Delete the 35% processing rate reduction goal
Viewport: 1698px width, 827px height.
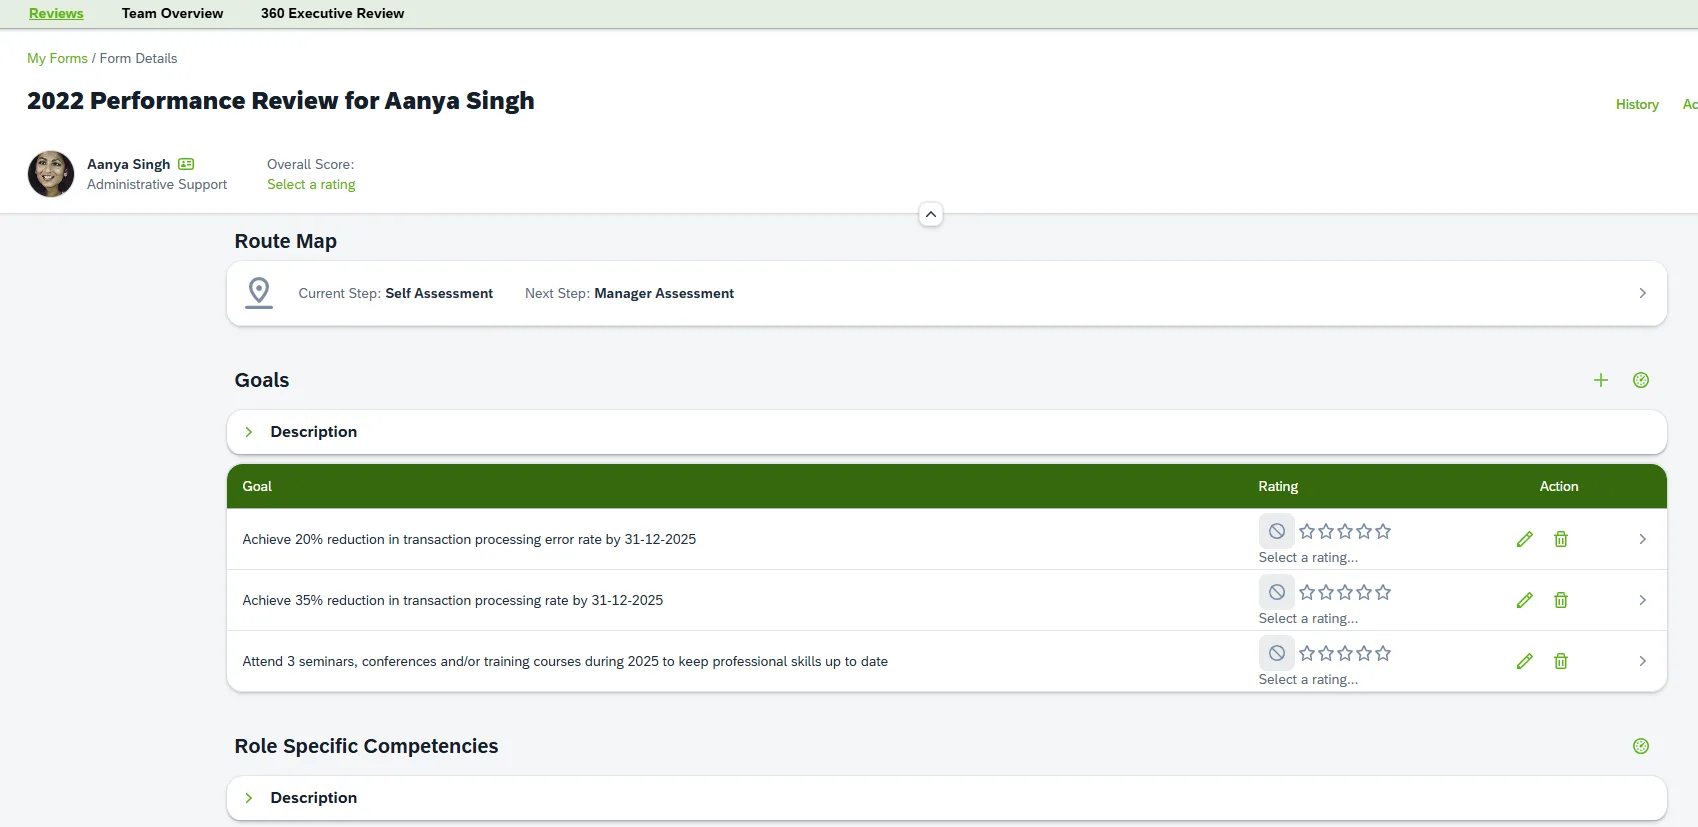click(1561, 600)
